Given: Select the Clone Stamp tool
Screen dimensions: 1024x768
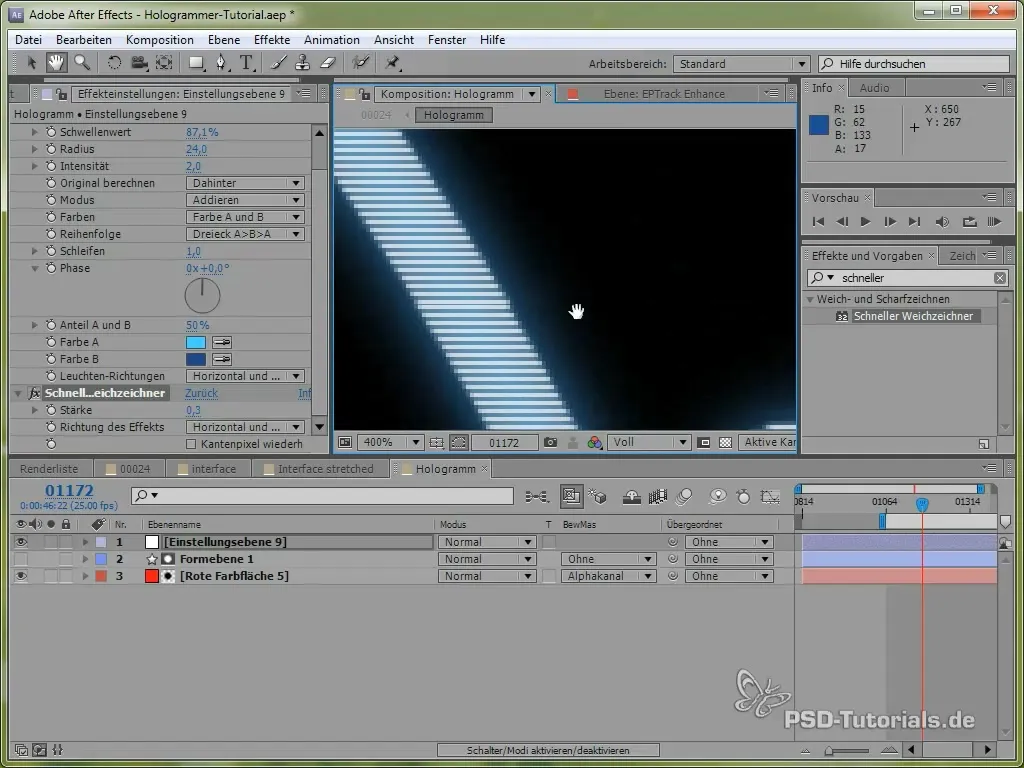Looking at the screenshot, I should pyautogui.click(x=302, y=63).
